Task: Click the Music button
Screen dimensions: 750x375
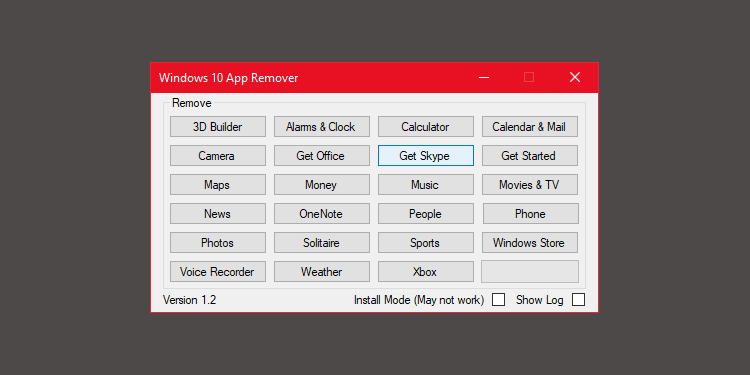Action: (426, 185)
